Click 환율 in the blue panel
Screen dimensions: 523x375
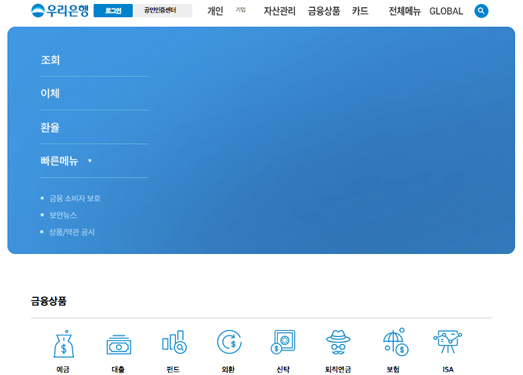[x=50, y=127]
